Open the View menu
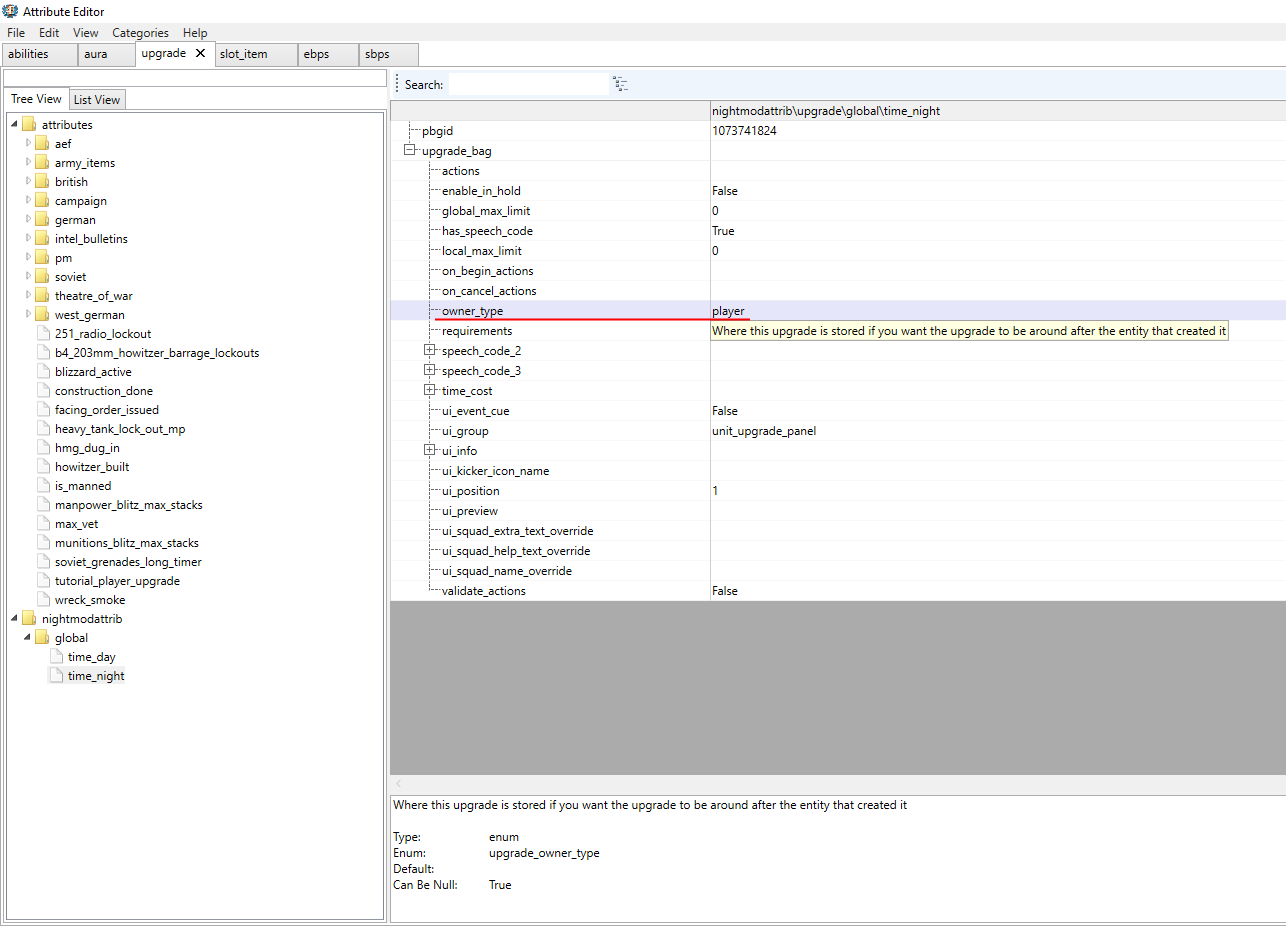 pyautogui.click(x=86, y=33)
